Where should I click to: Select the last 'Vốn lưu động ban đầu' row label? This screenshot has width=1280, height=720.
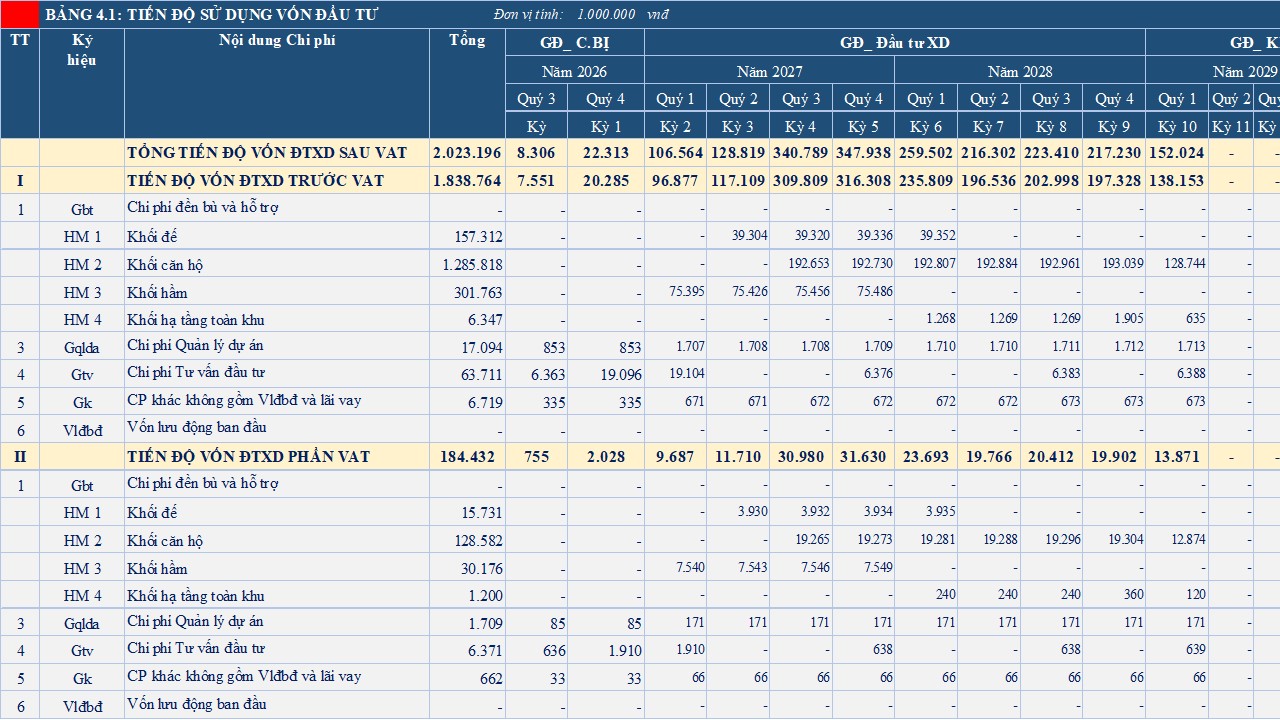[197, 704]
